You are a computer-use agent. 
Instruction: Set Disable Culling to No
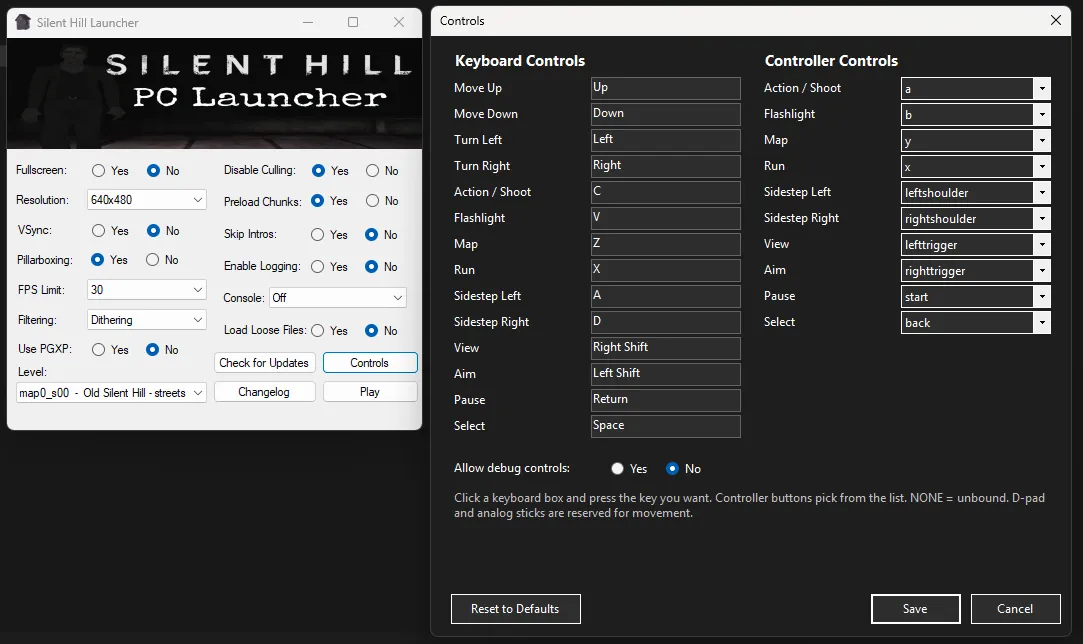tap(372, 171)
